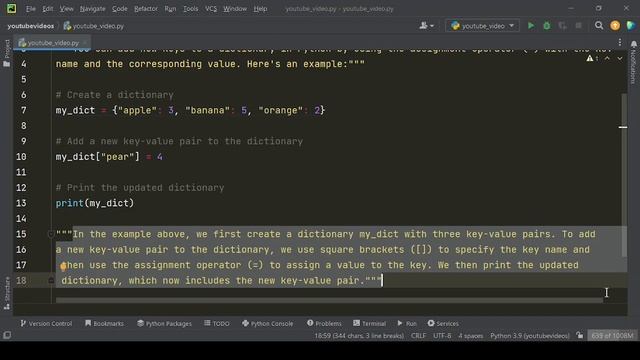Viewport: 640px width, 360px height.
Task: Open the View menu
Action: point(66,9)
